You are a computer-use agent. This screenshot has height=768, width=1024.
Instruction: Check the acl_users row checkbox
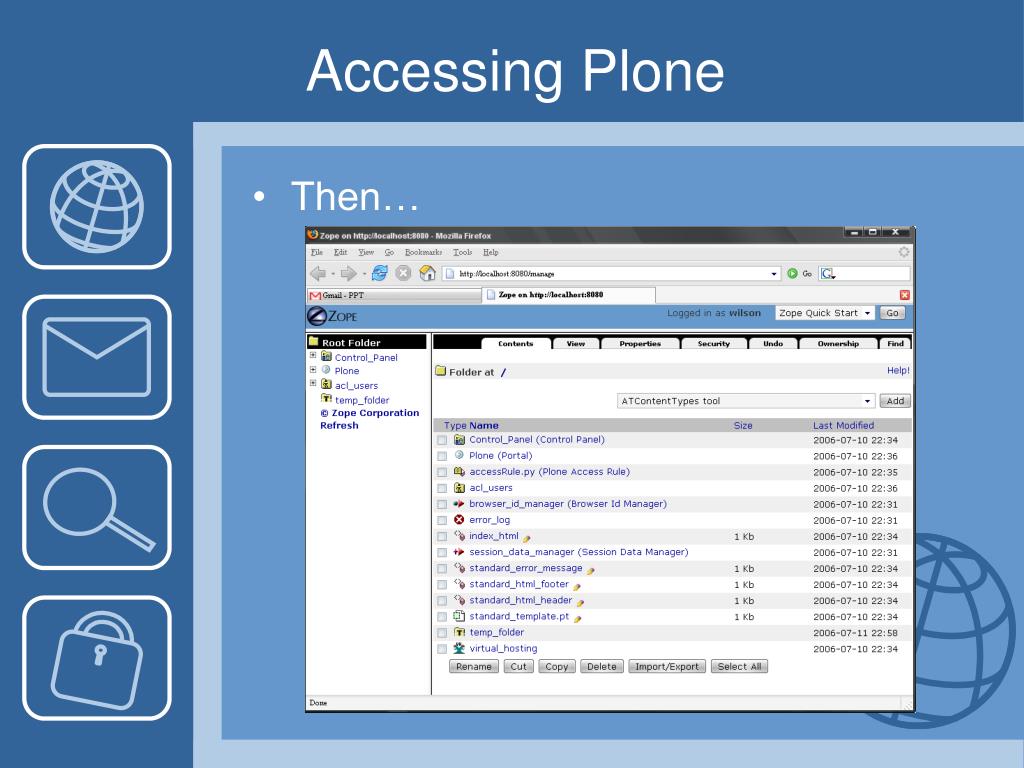click(442, 488)
